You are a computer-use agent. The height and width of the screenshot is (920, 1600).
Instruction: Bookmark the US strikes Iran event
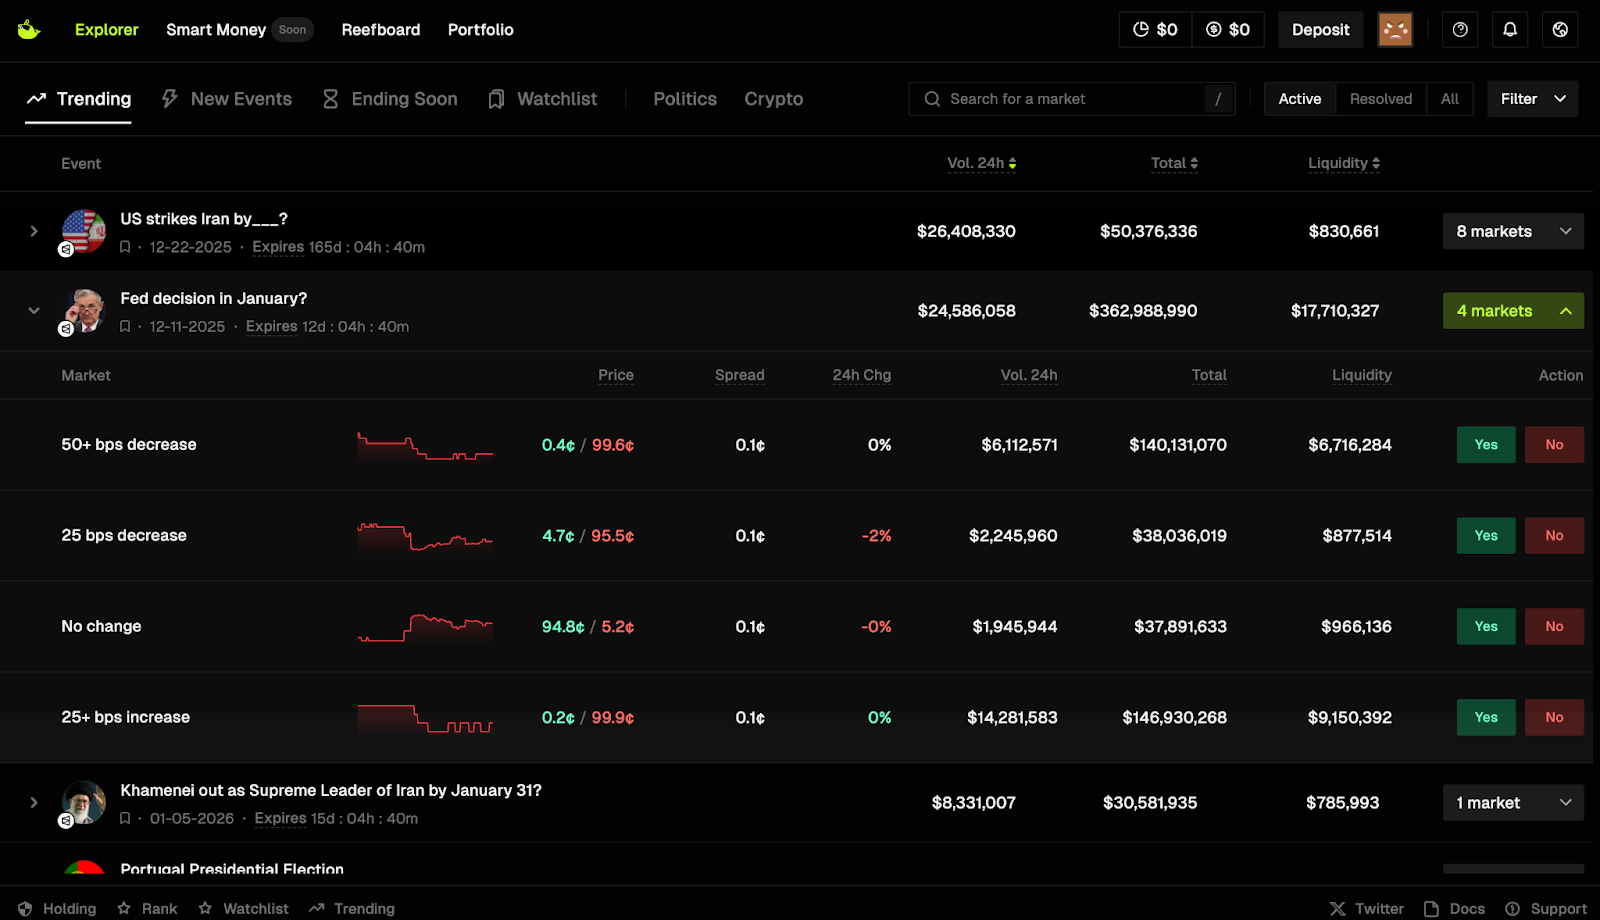tap(125, 247)
